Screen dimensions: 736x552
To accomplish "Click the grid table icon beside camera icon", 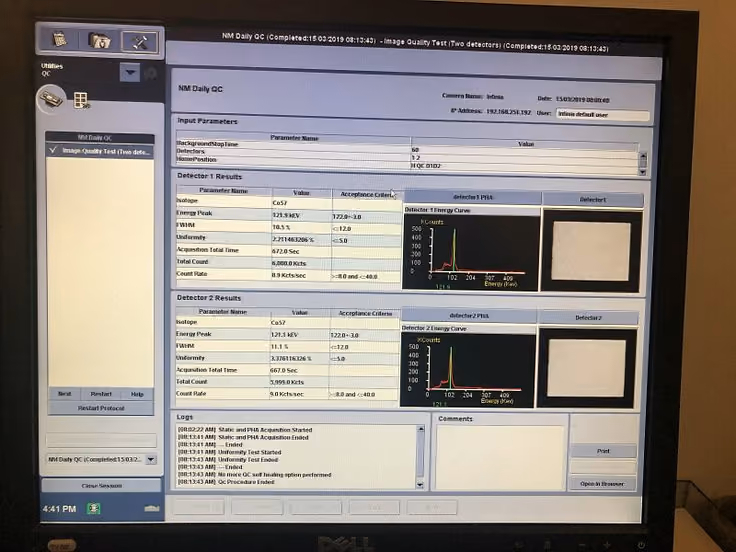I will pos(81,100).
